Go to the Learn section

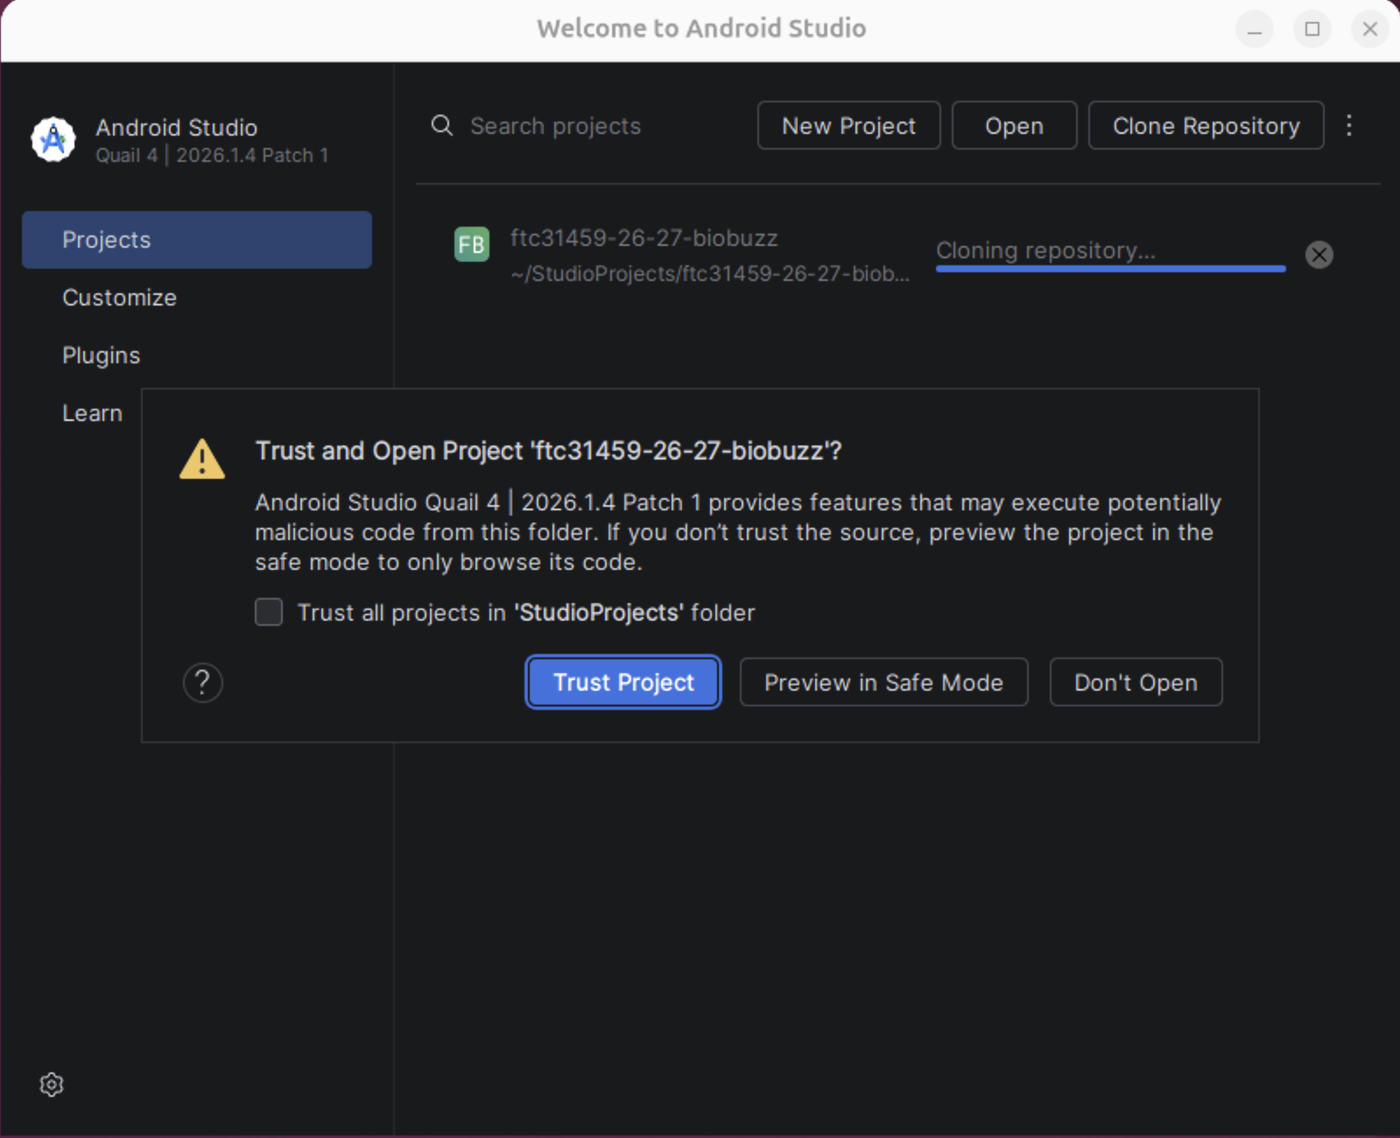[92, 413]
